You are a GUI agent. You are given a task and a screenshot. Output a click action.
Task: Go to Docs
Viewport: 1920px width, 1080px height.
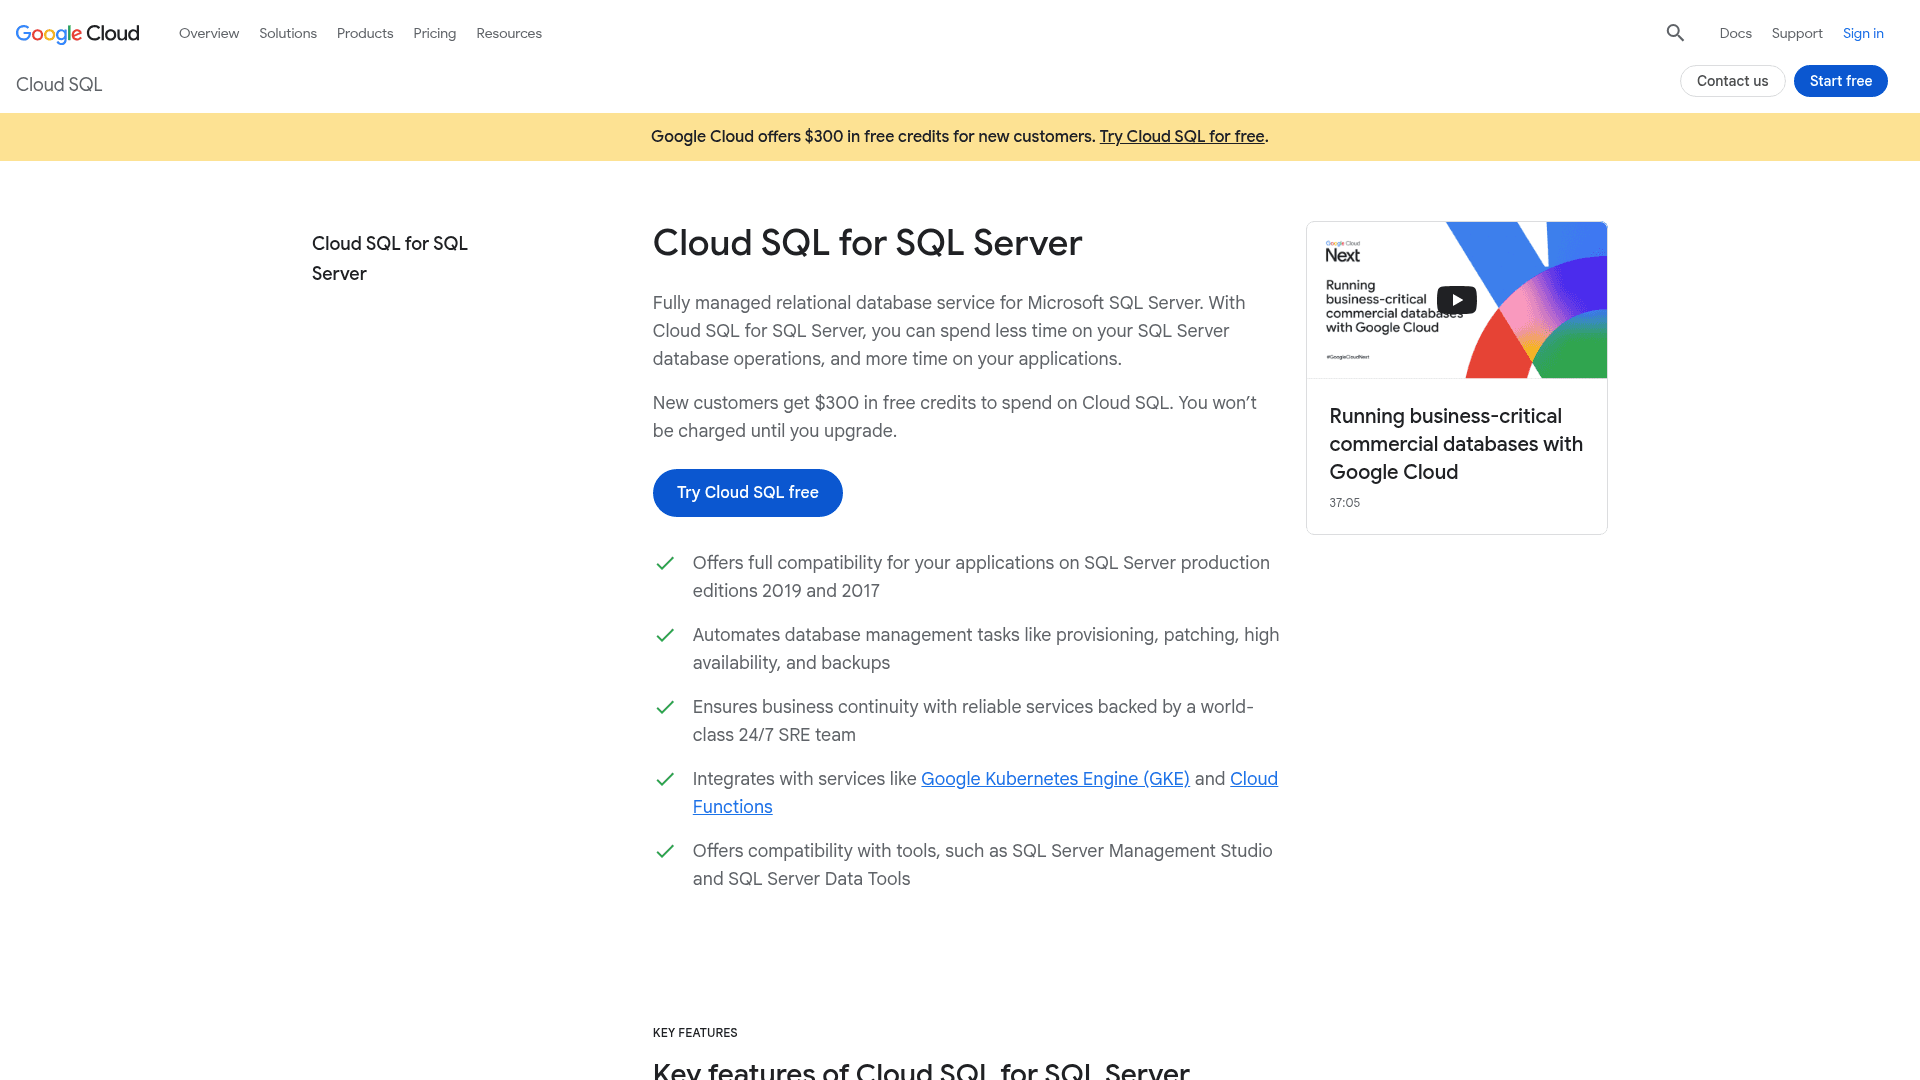pos(1736,33)
